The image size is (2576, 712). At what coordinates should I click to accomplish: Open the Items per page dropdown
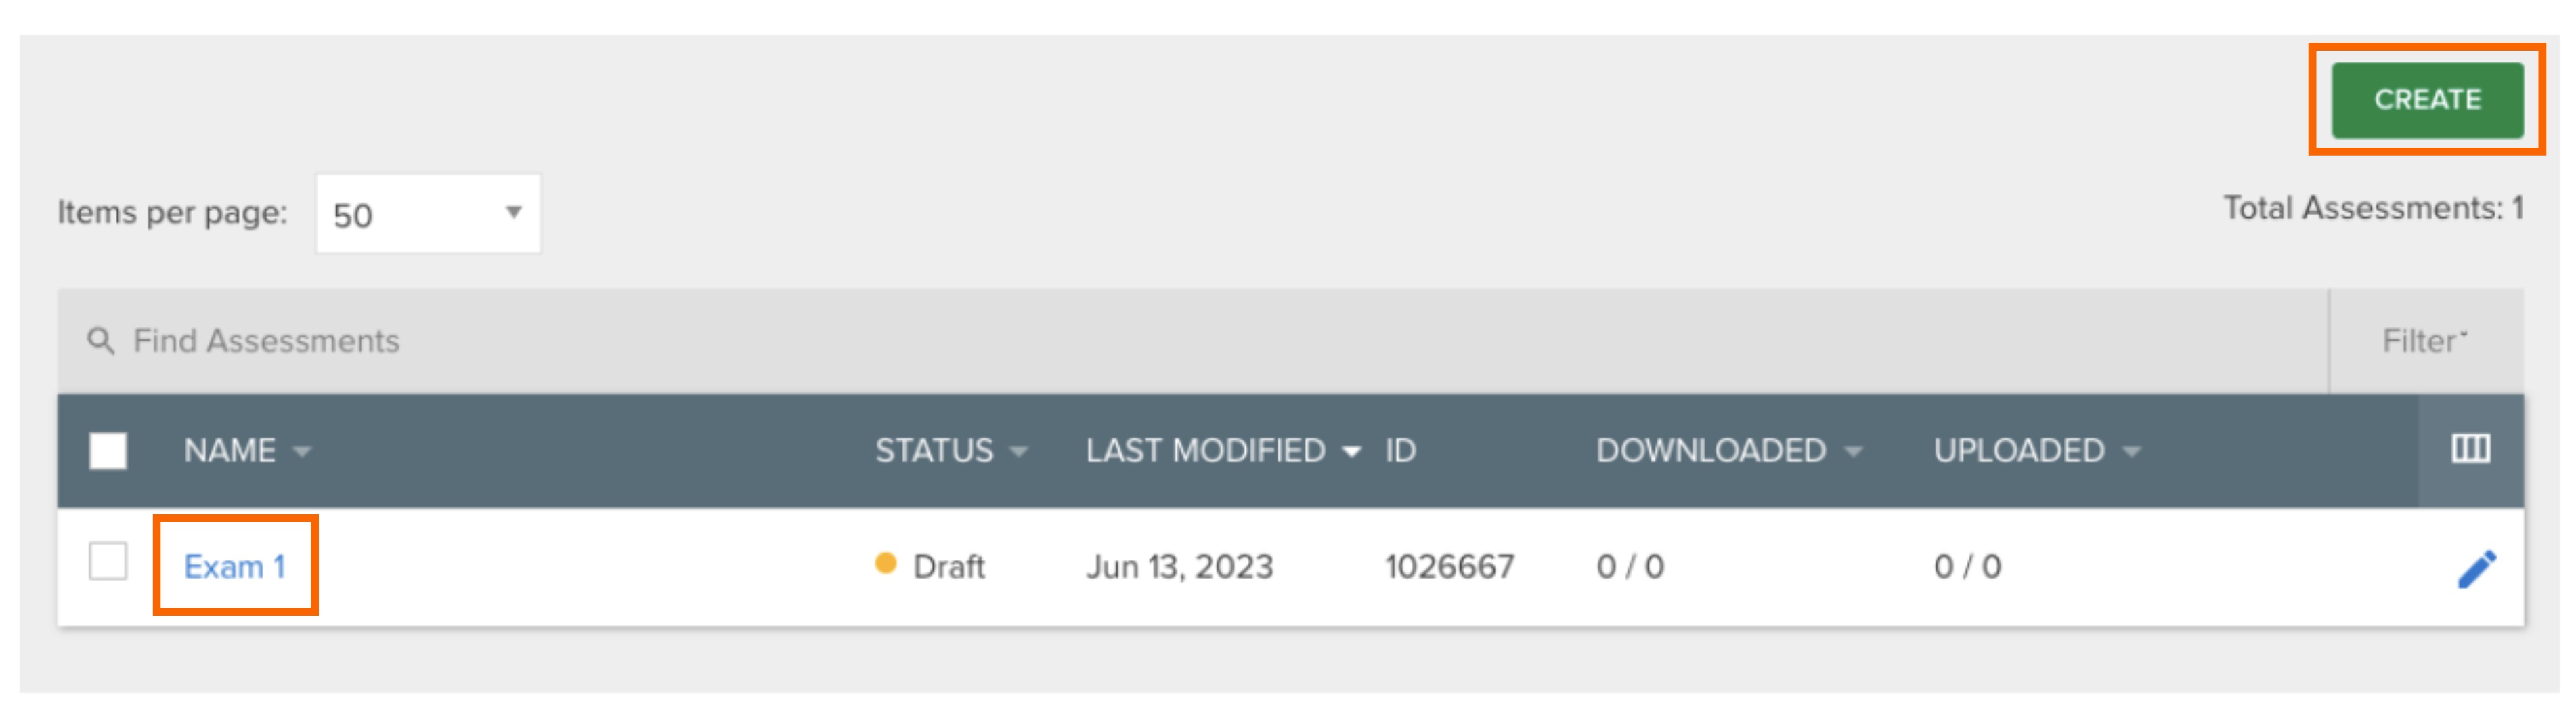point(428,212)
